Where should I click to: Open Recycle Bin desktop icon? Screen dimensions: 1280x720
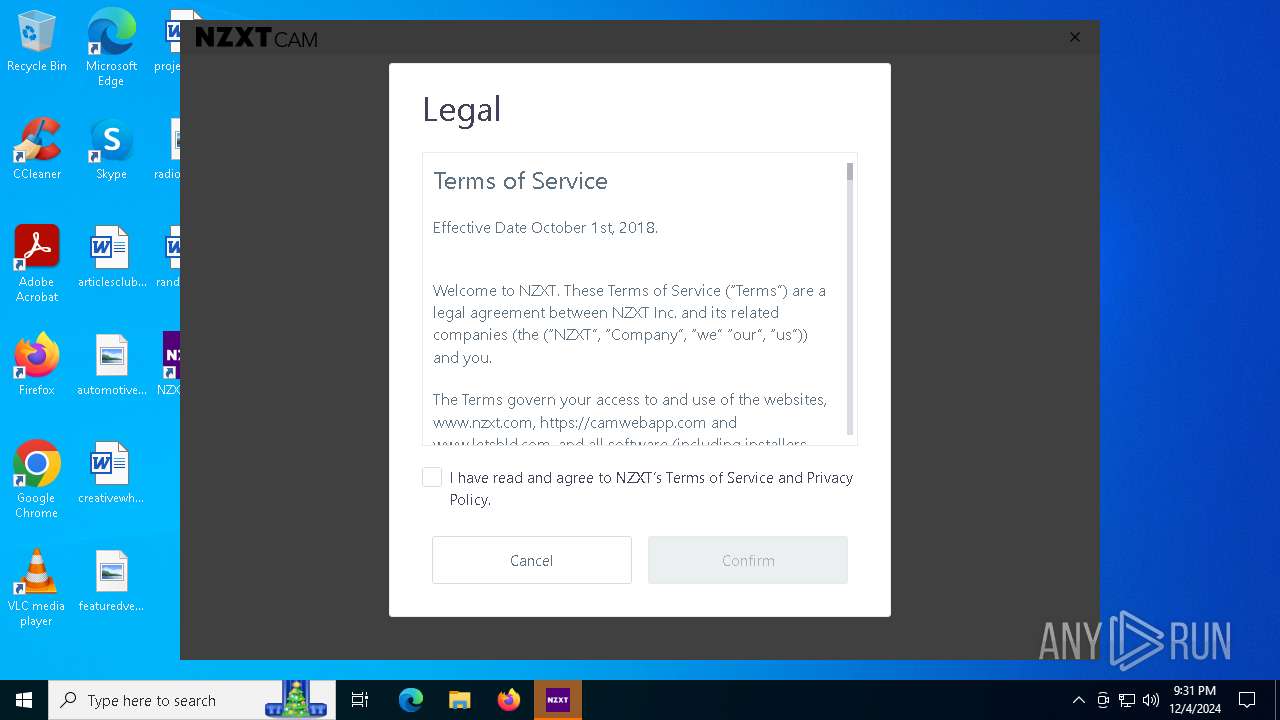(37, 42)
